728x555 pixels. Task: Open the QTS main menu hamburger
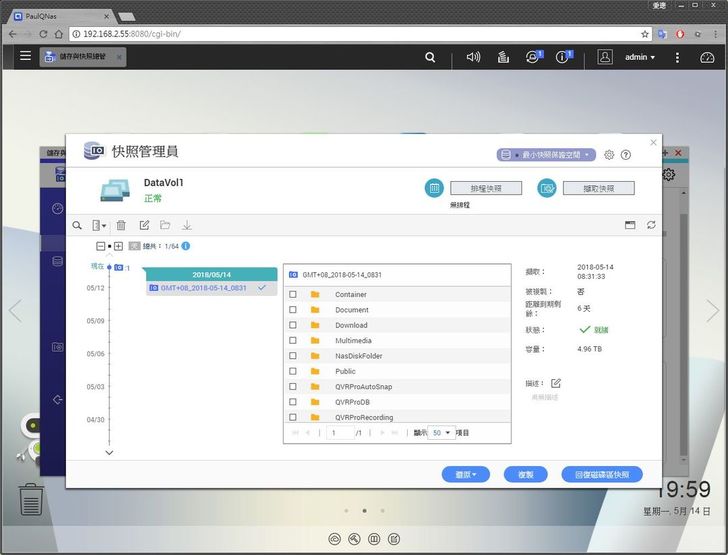pyautogui.click(x=26, y=57)
